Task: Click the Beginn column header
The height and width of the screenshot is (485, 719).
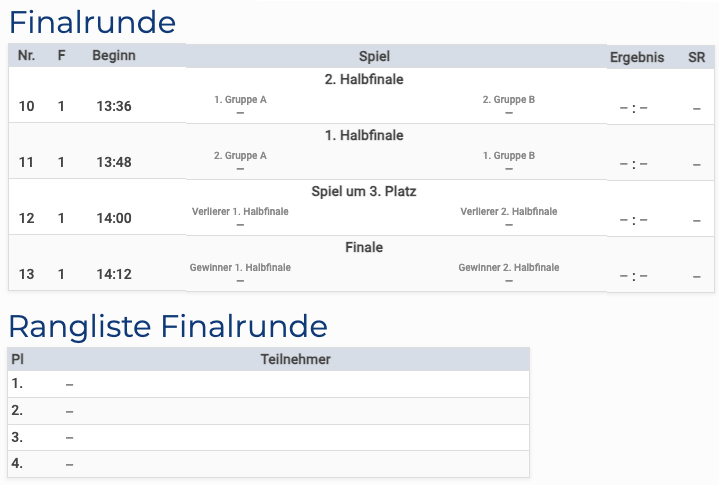Action: (114, 56)
